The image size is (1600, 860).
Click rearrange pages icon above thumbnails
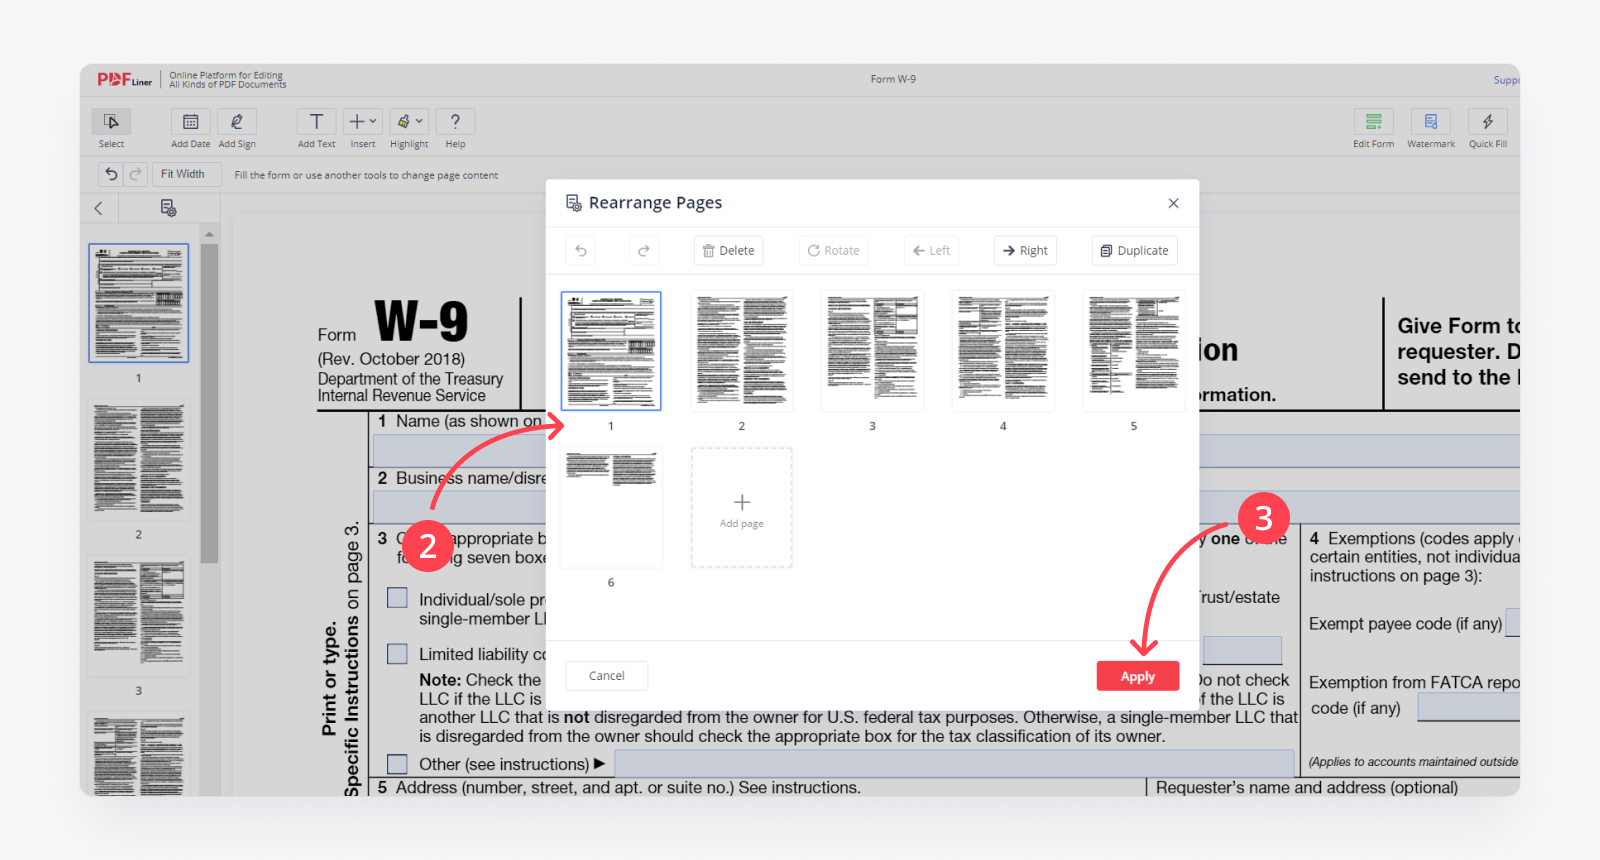coord(168,208)
